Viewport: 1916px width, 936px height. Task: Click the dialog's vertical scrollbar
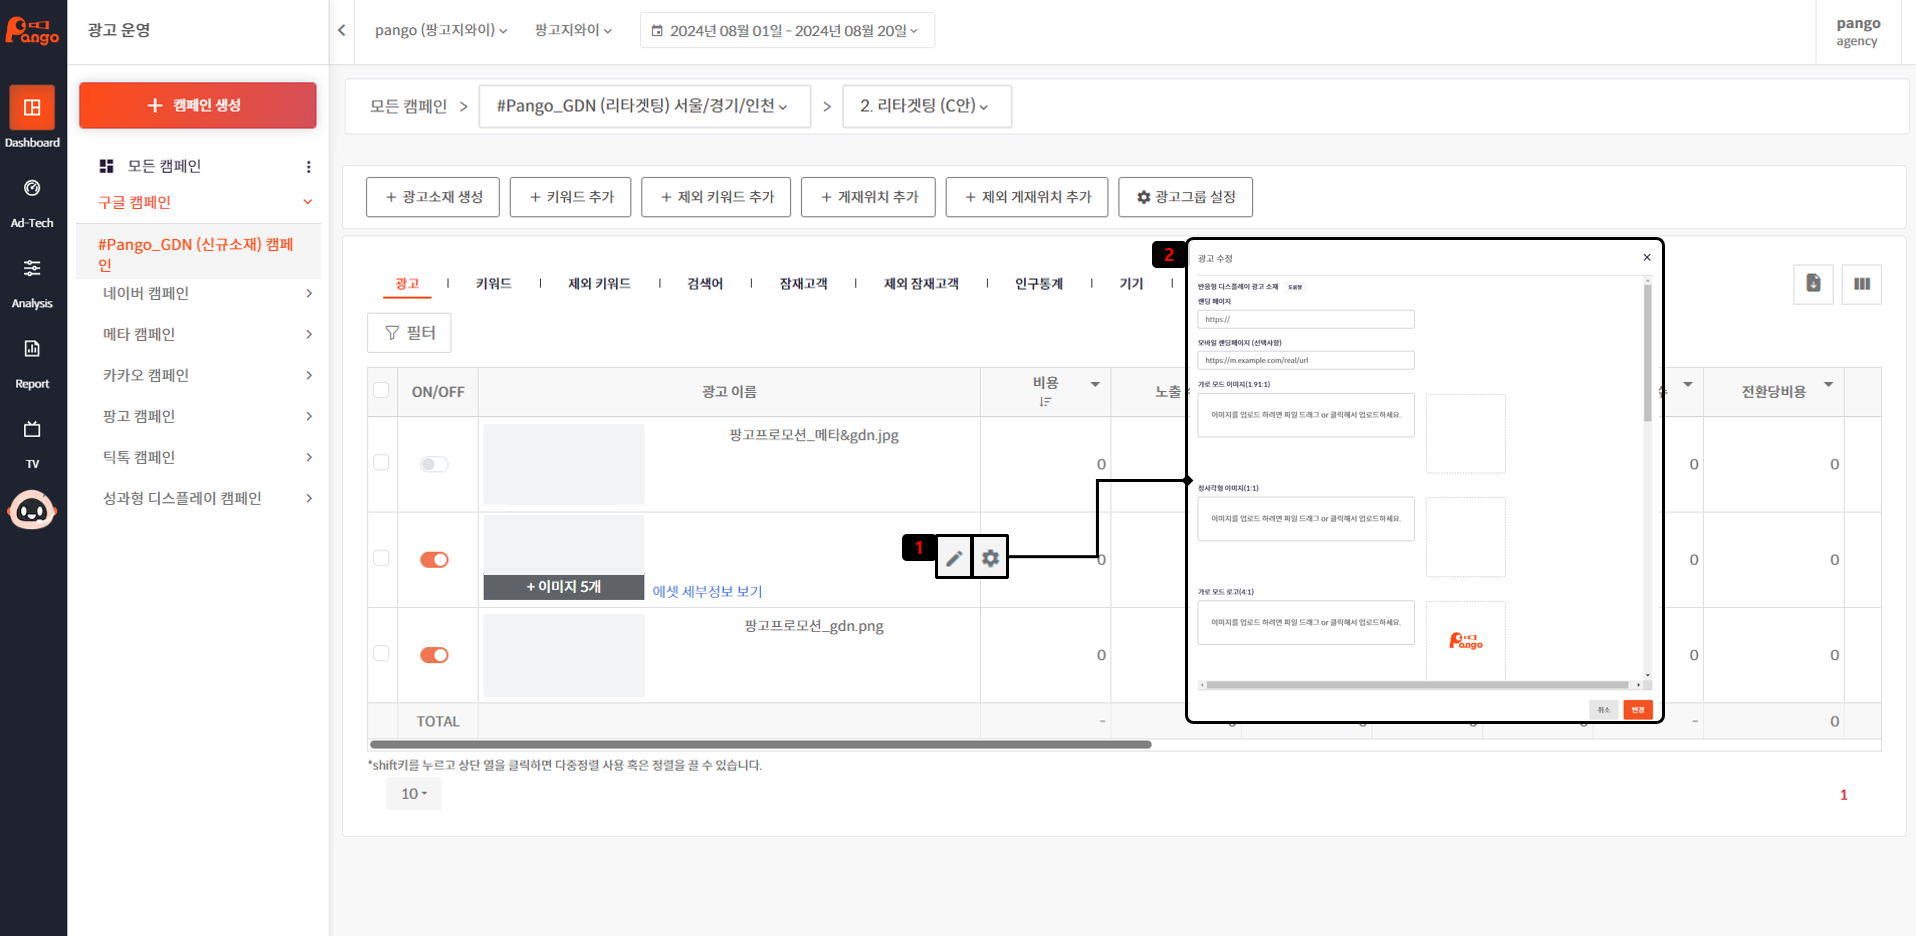(x=1647, y=353)
